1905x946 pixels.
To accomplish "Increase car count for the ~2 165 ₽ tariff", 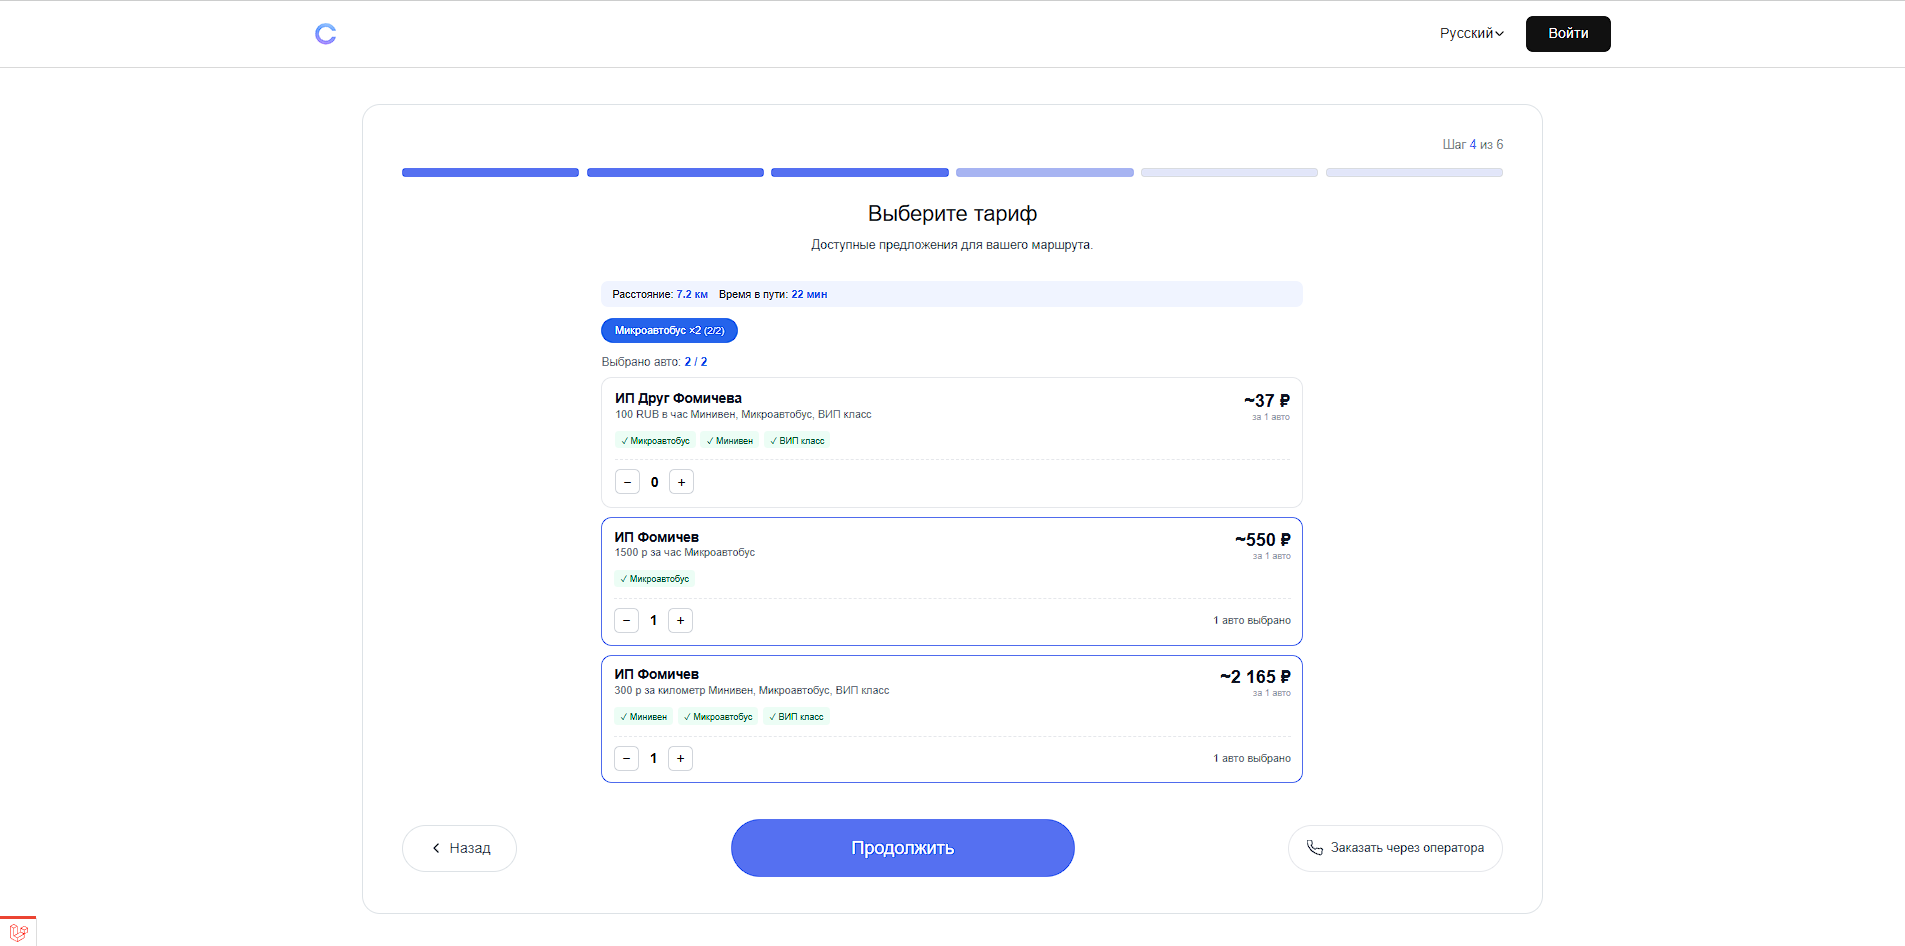I will [680, 758].
